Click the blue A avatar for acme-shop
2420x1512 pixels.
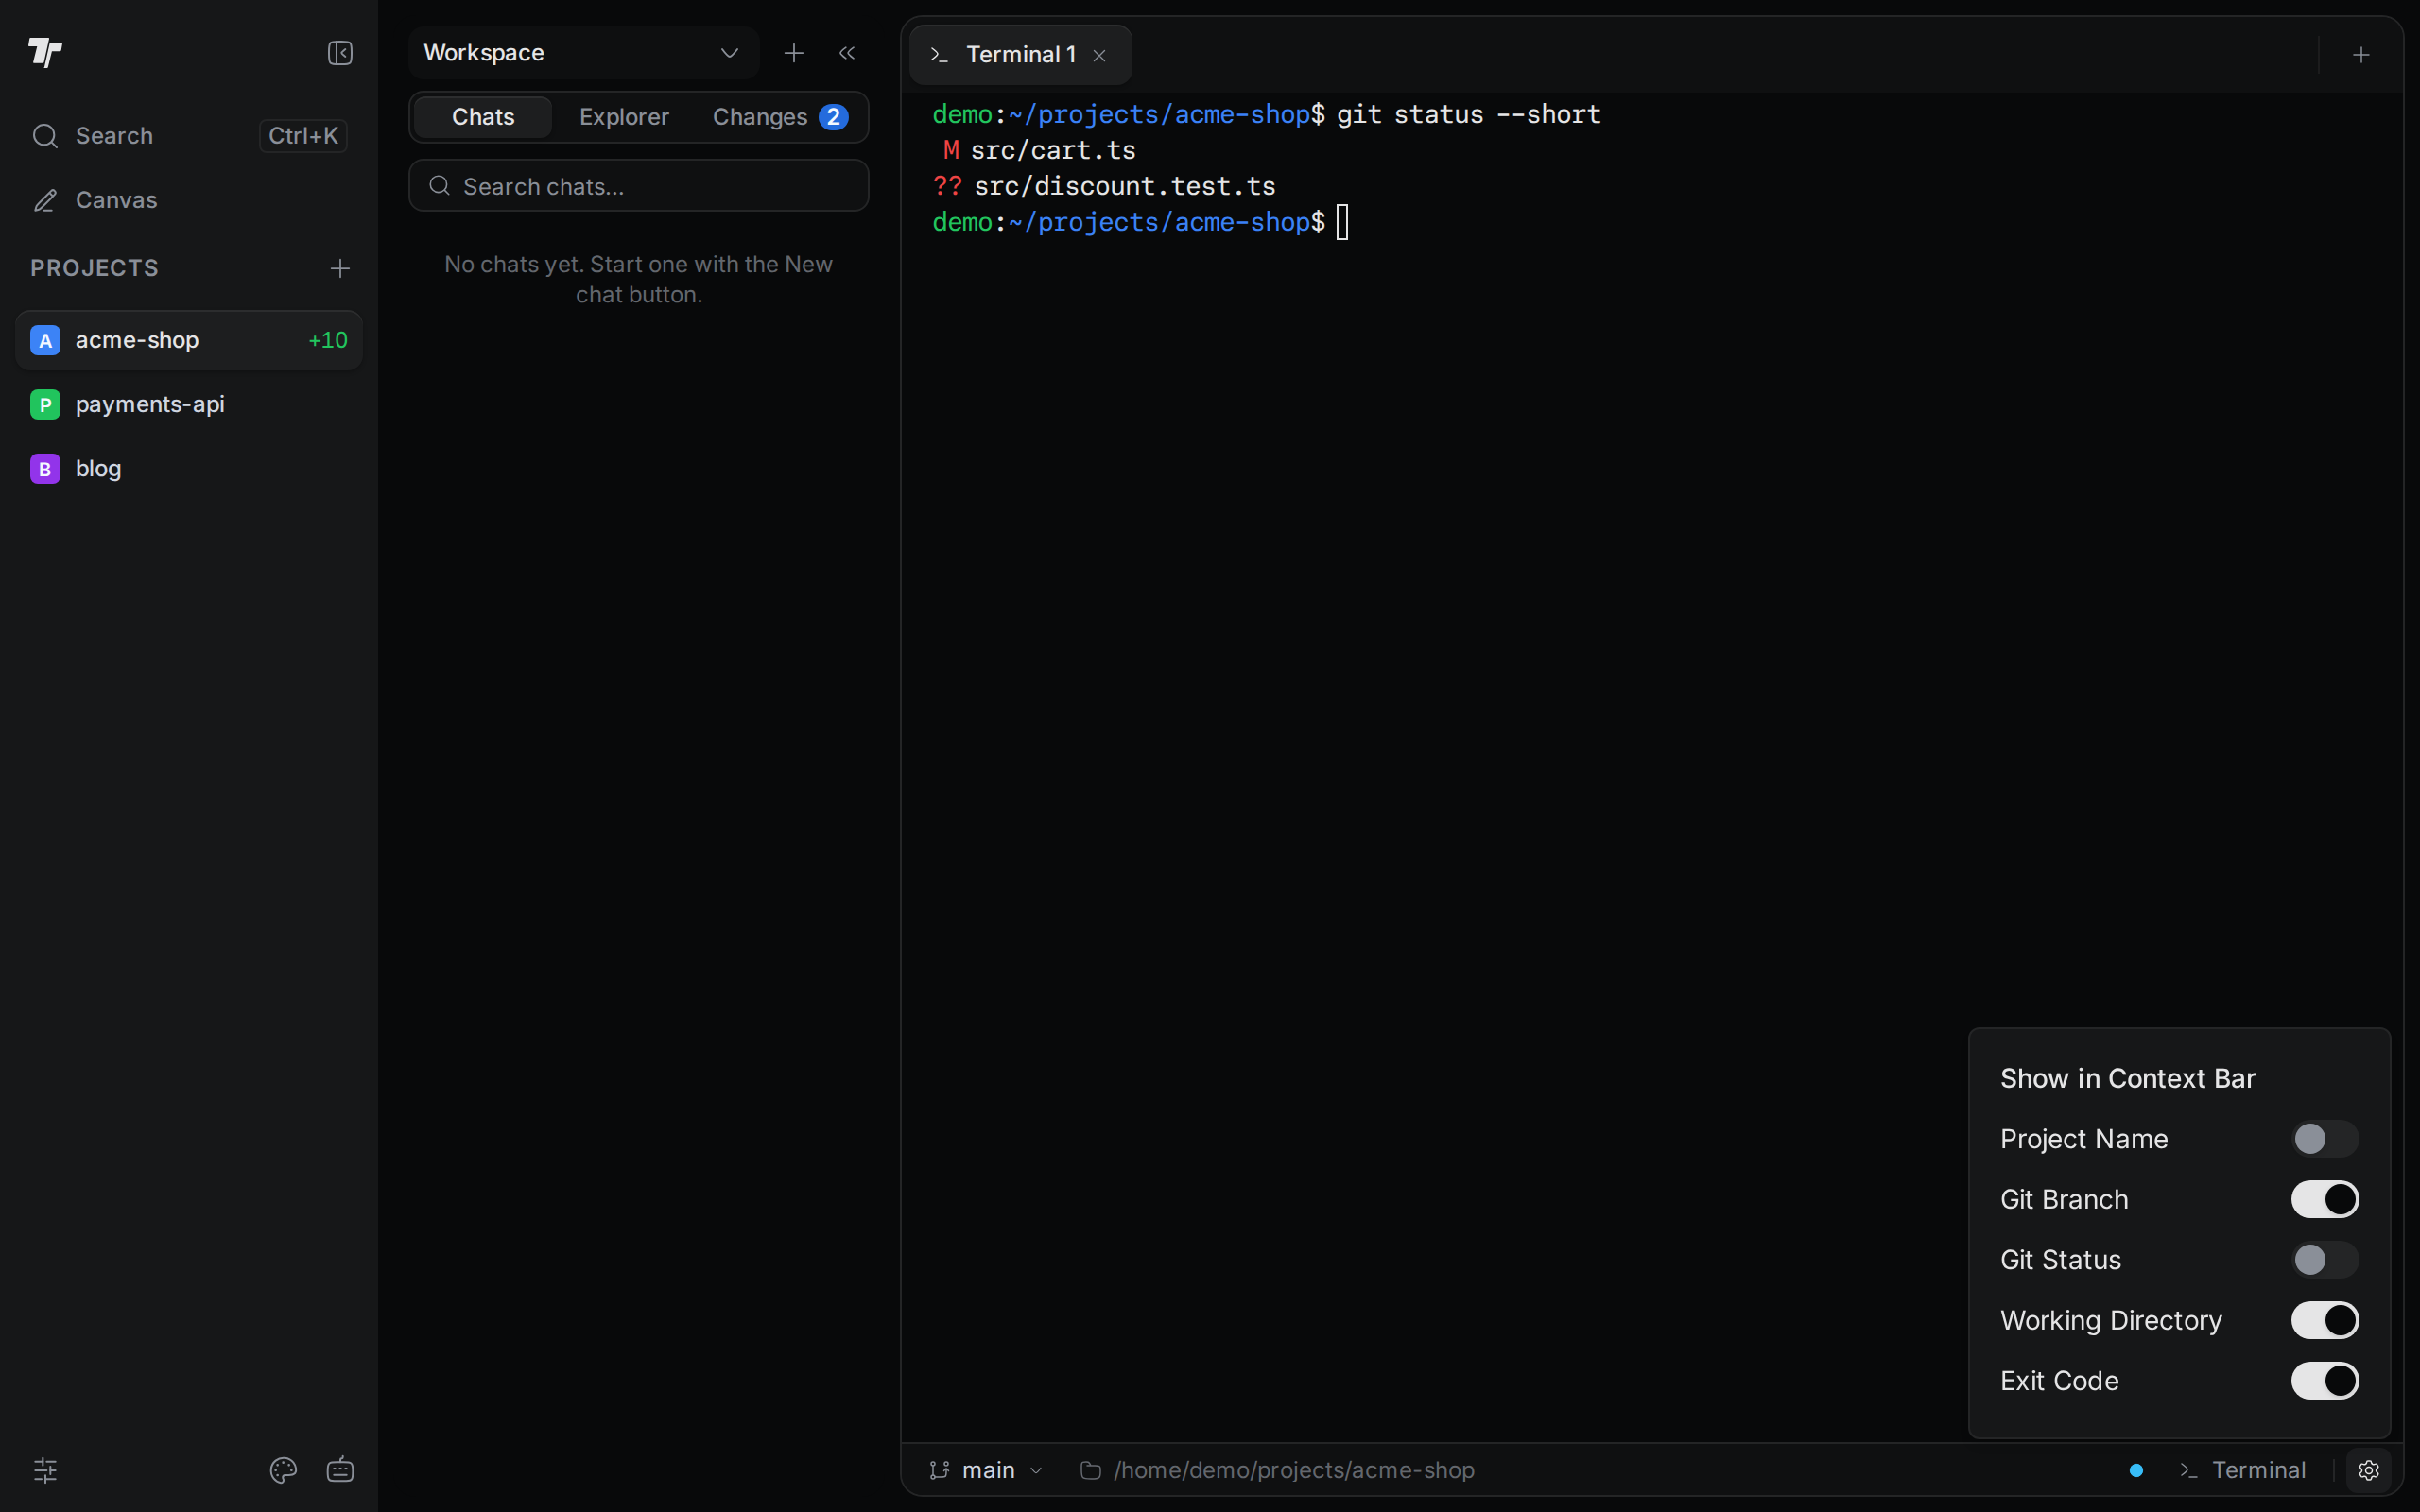[x=45, y=340]
